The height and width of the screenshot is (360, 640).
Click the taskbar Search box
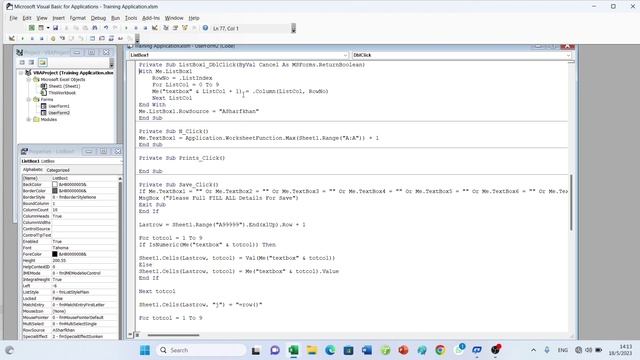tap(202, 350)
